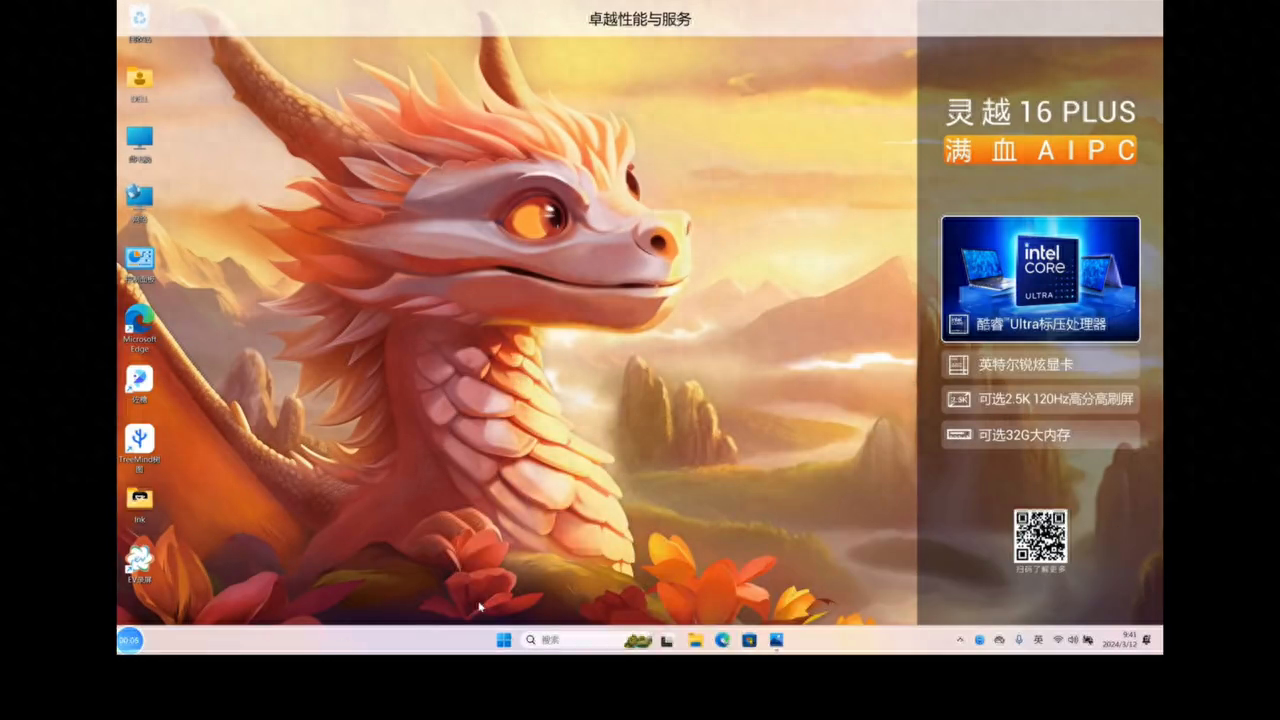Switch input language via the 英 indicator

click(1038, 640)
